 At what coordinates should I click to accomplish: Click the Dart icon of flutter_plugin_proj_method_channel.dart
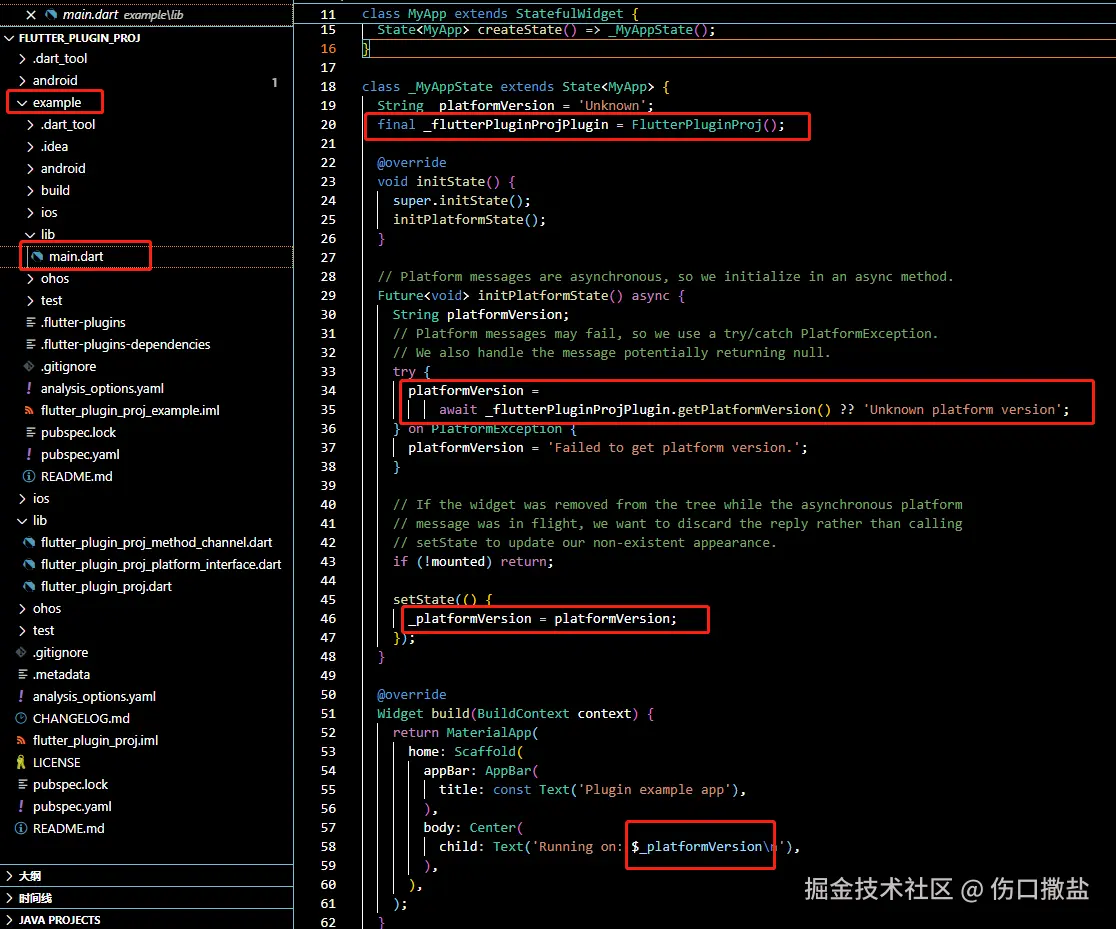click(29, 542)
